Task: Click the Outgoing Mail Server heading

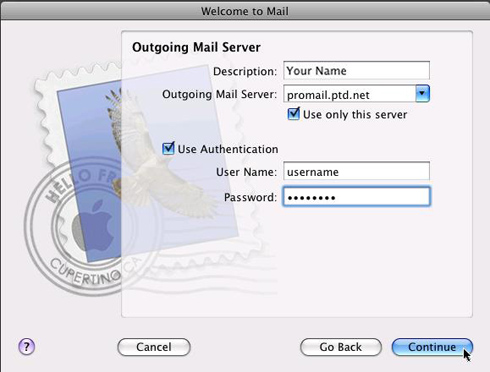Action: (x=196, y=47)
